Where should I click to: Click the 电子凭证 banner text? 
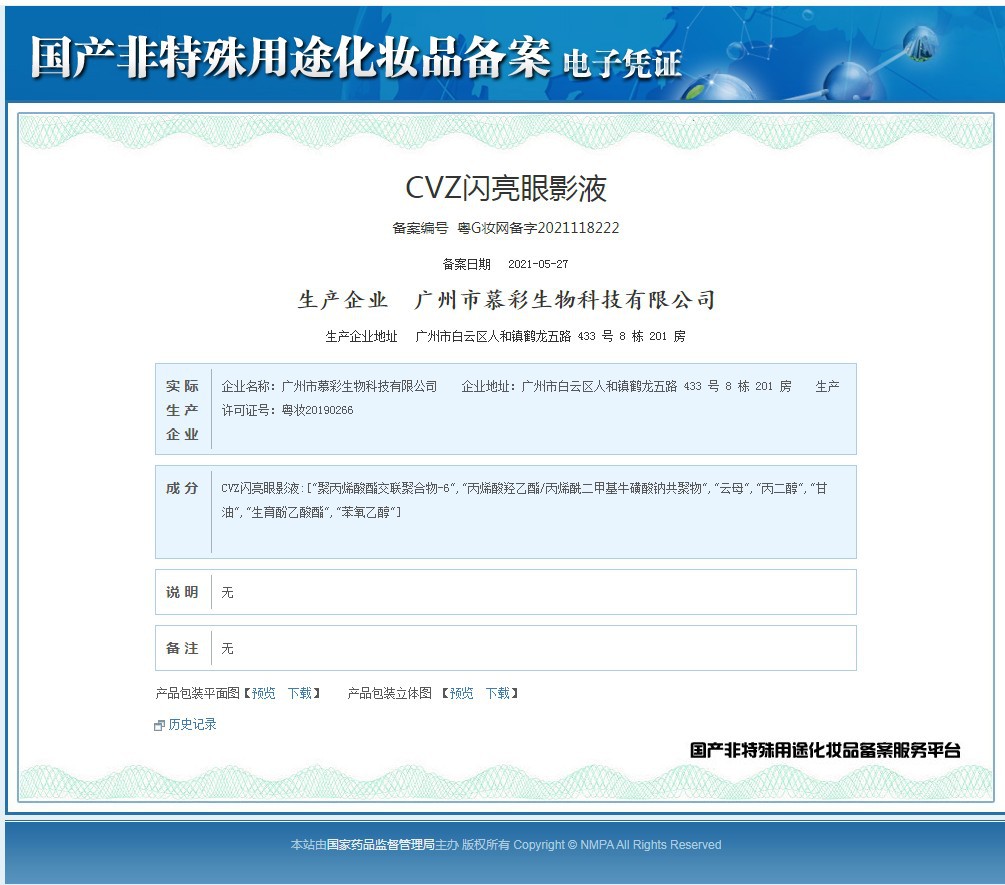(622, 64)
